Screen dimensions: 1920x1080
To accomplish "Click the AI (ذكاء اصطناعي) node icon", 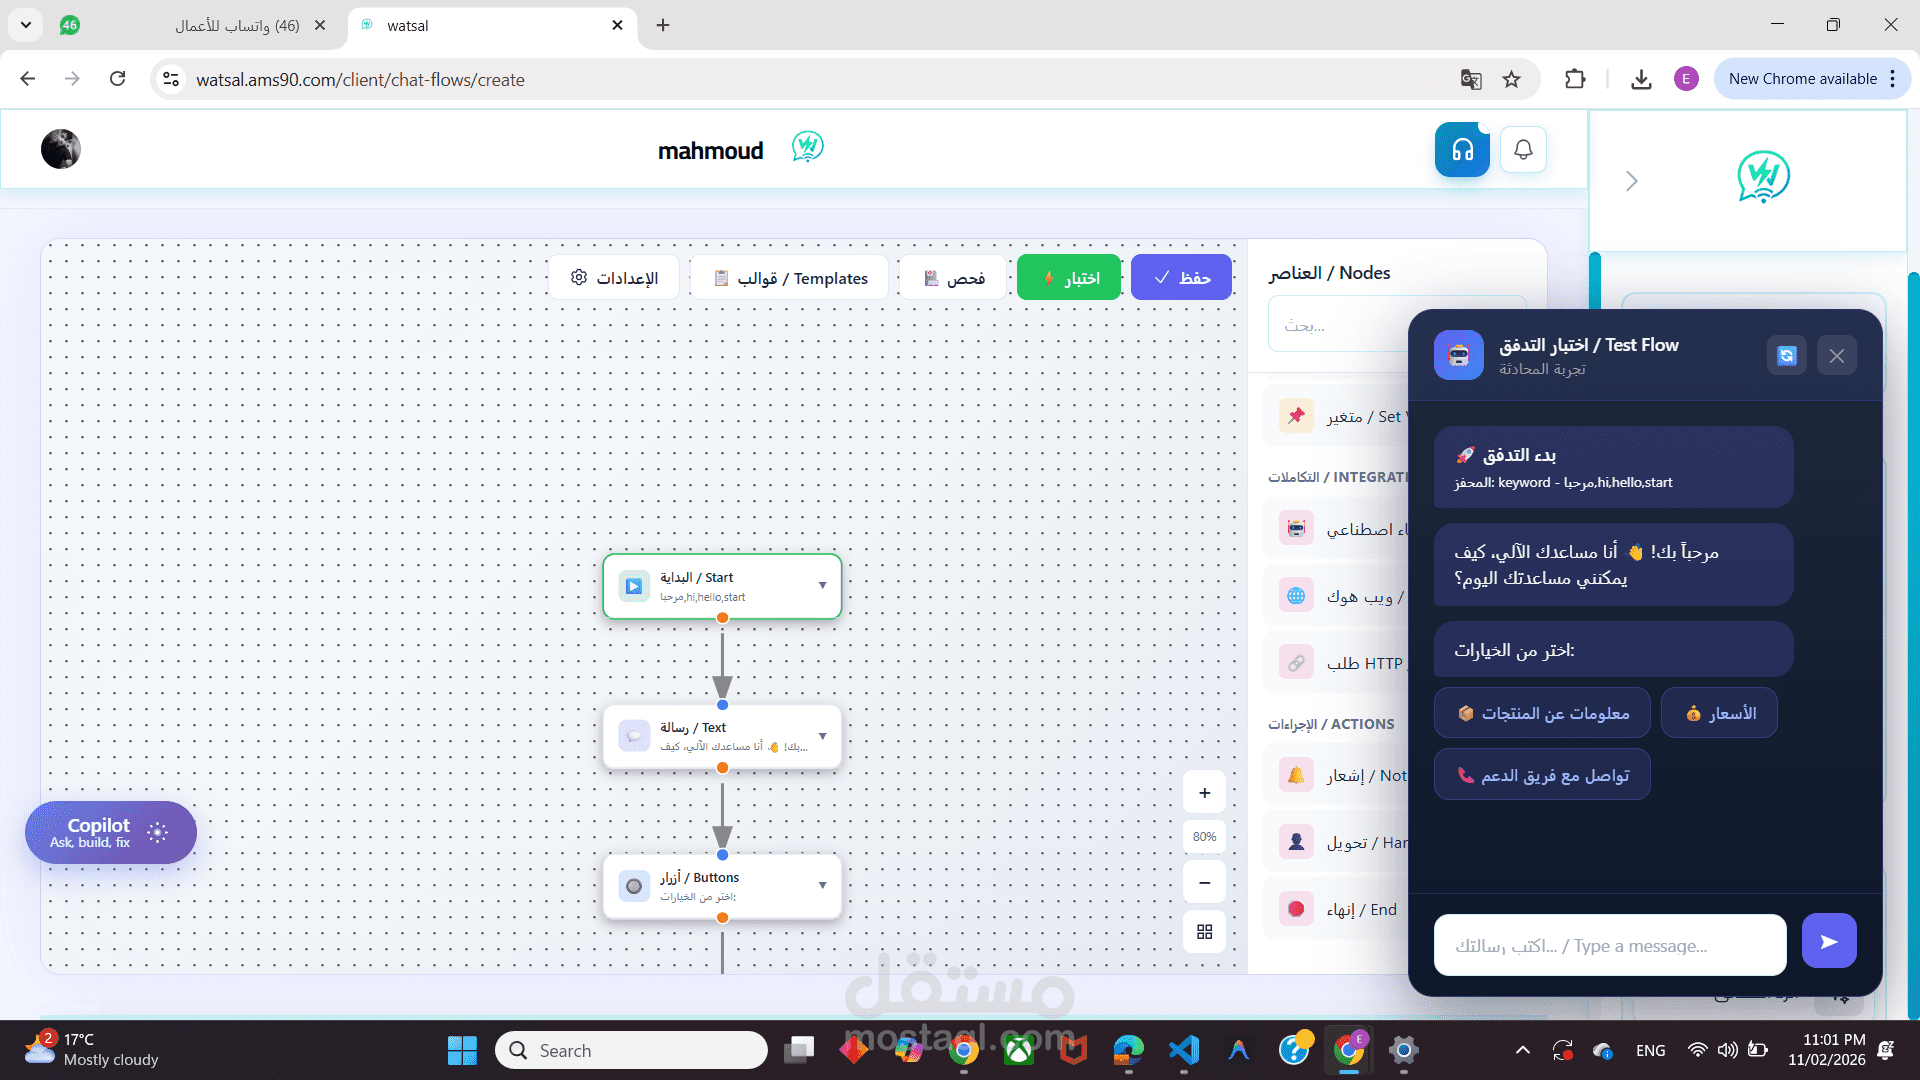I will pos(1297,528).
